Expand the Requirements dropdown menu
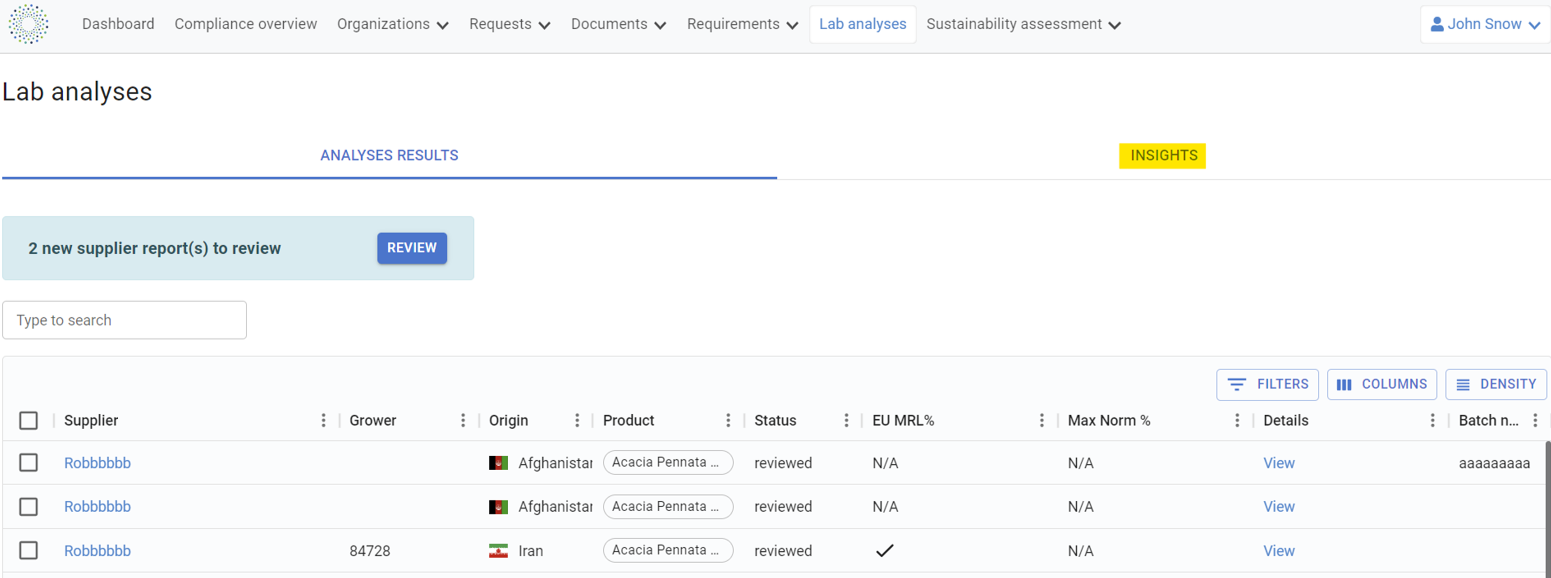 coord(742,24)
